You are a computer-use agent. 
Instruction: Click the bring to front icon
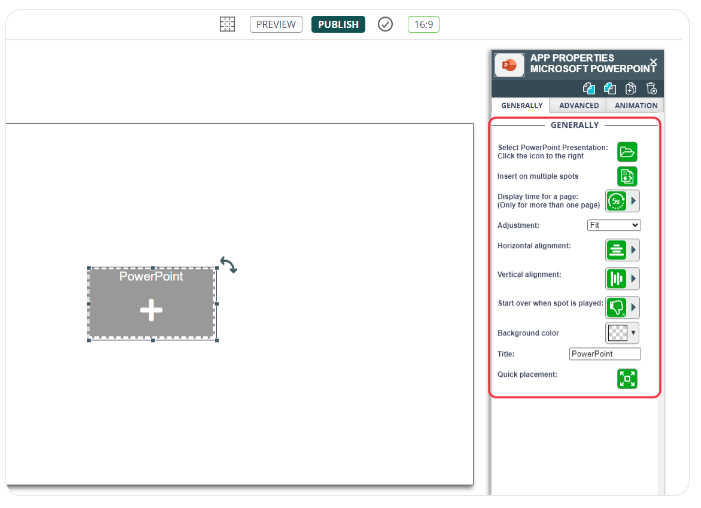tap(589, 89)
